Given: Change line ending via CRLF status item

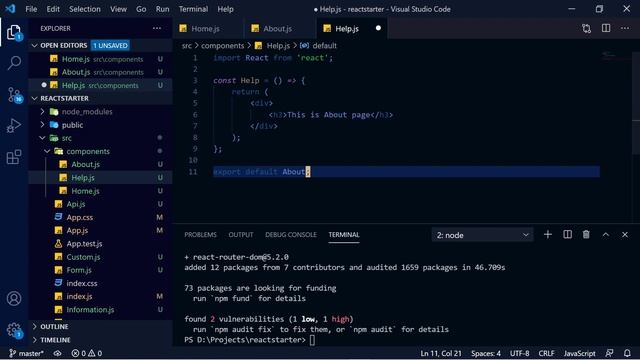Looking at the screenshot, I should (x=547, y=353).
